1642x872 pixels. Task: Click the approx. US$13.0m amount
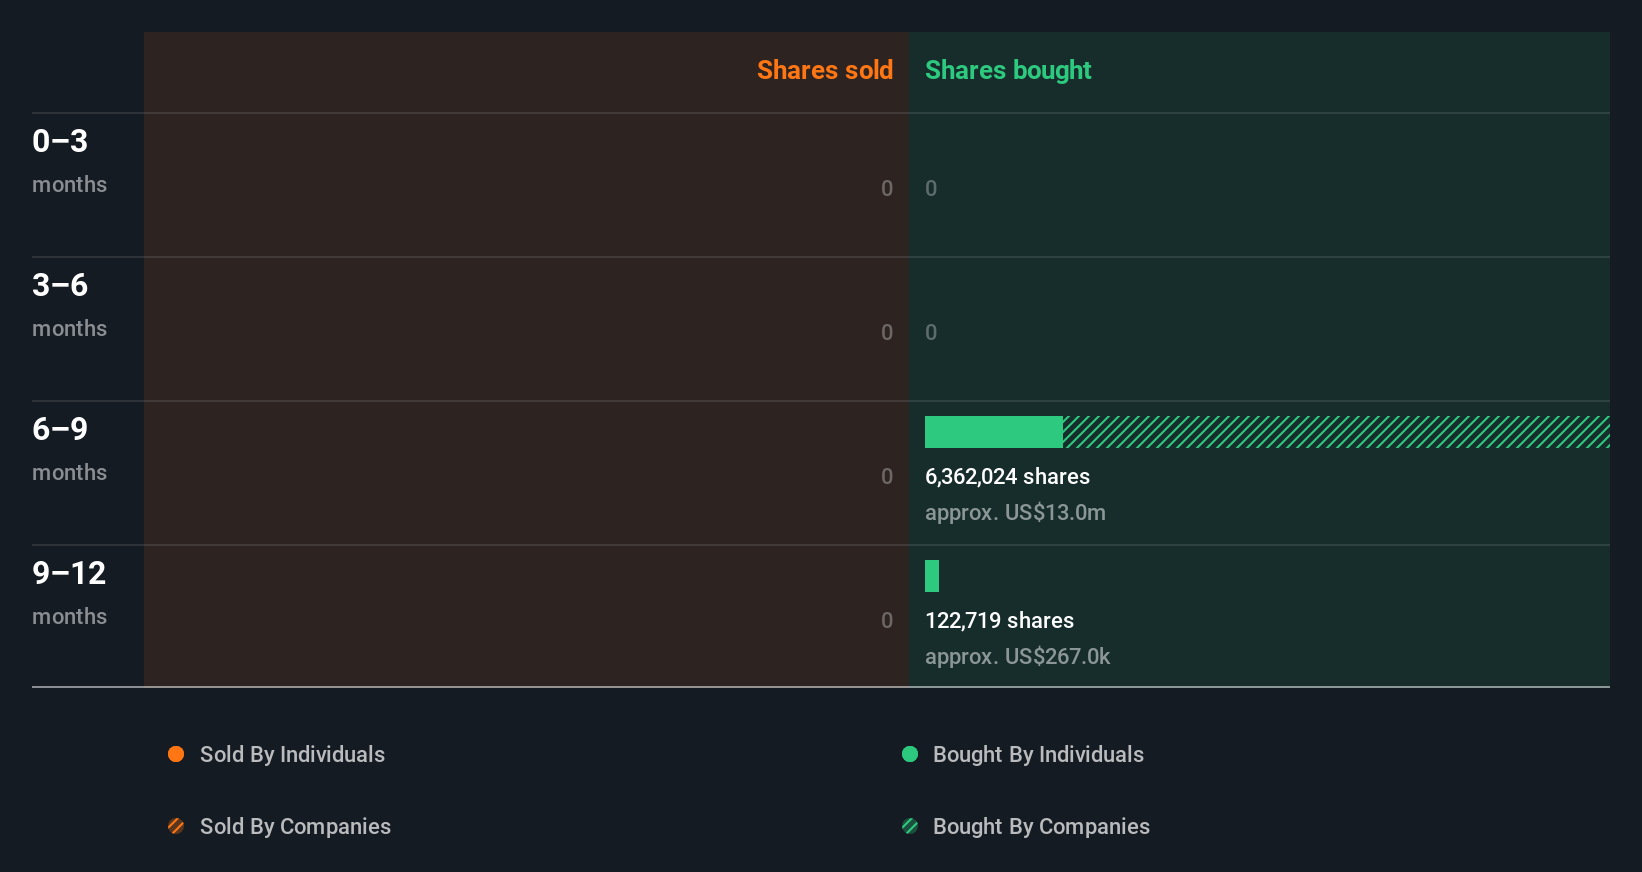[1015, 513]
